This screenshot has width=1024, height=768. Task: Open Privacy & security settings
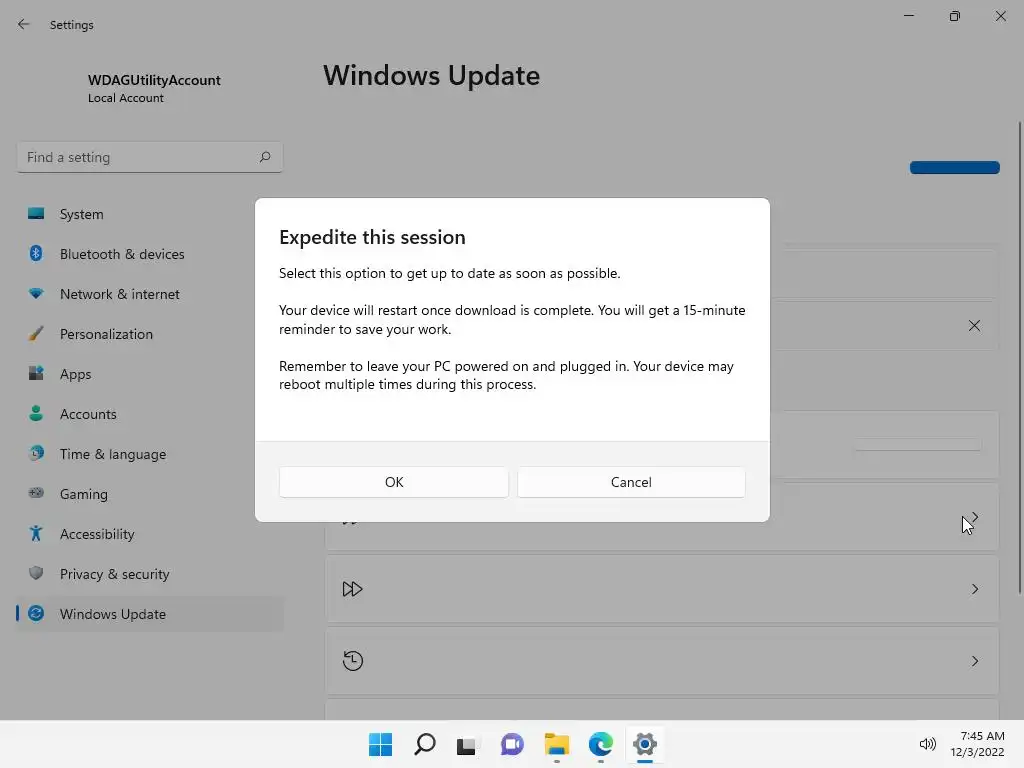tap(150, 574)
